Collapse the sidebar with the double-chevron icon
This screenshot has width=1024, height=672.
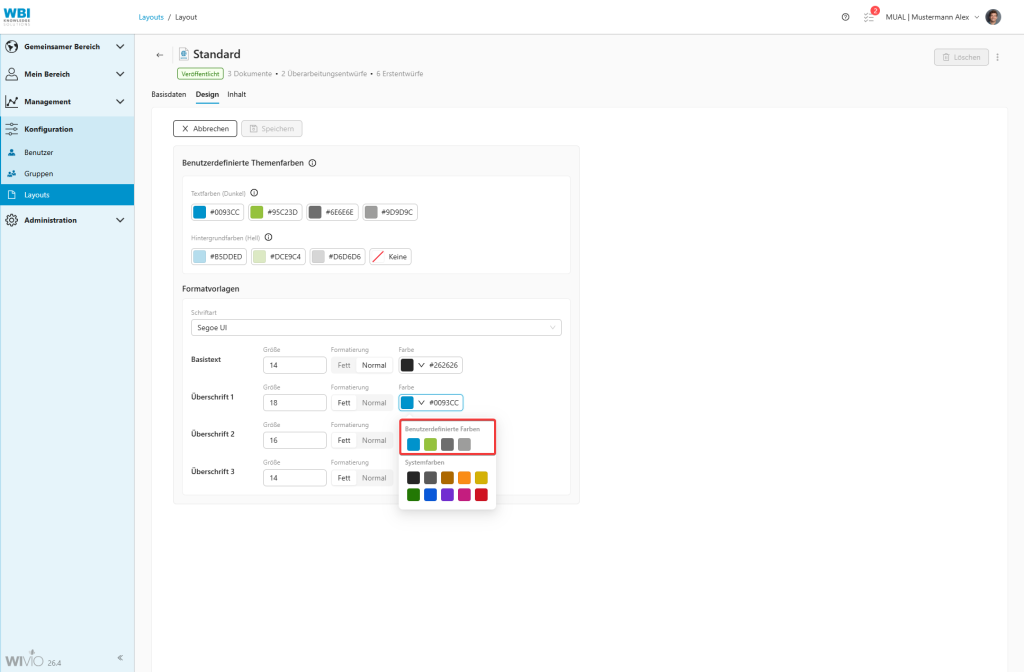click(x=120, y=658)
